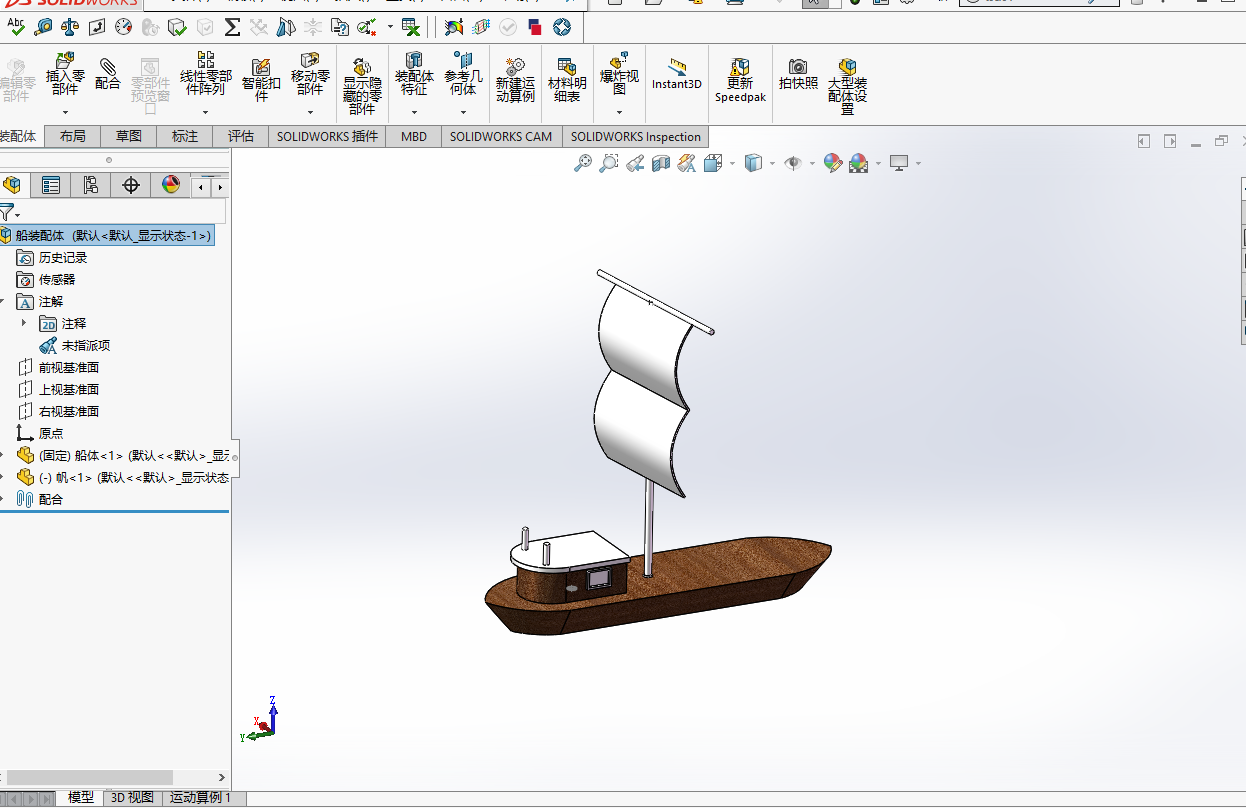The height and width of the screenshot is (808, 1246).
Task: Click Assembly Features (装配体特征)
Action: pyautogui.click(x=414, y=75)
